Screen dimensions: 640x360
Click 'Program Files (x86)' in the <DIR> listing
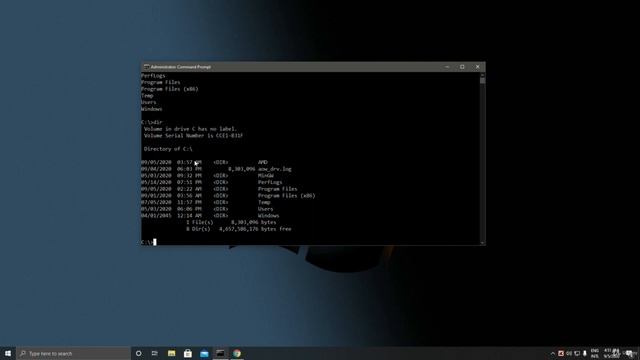287,196
